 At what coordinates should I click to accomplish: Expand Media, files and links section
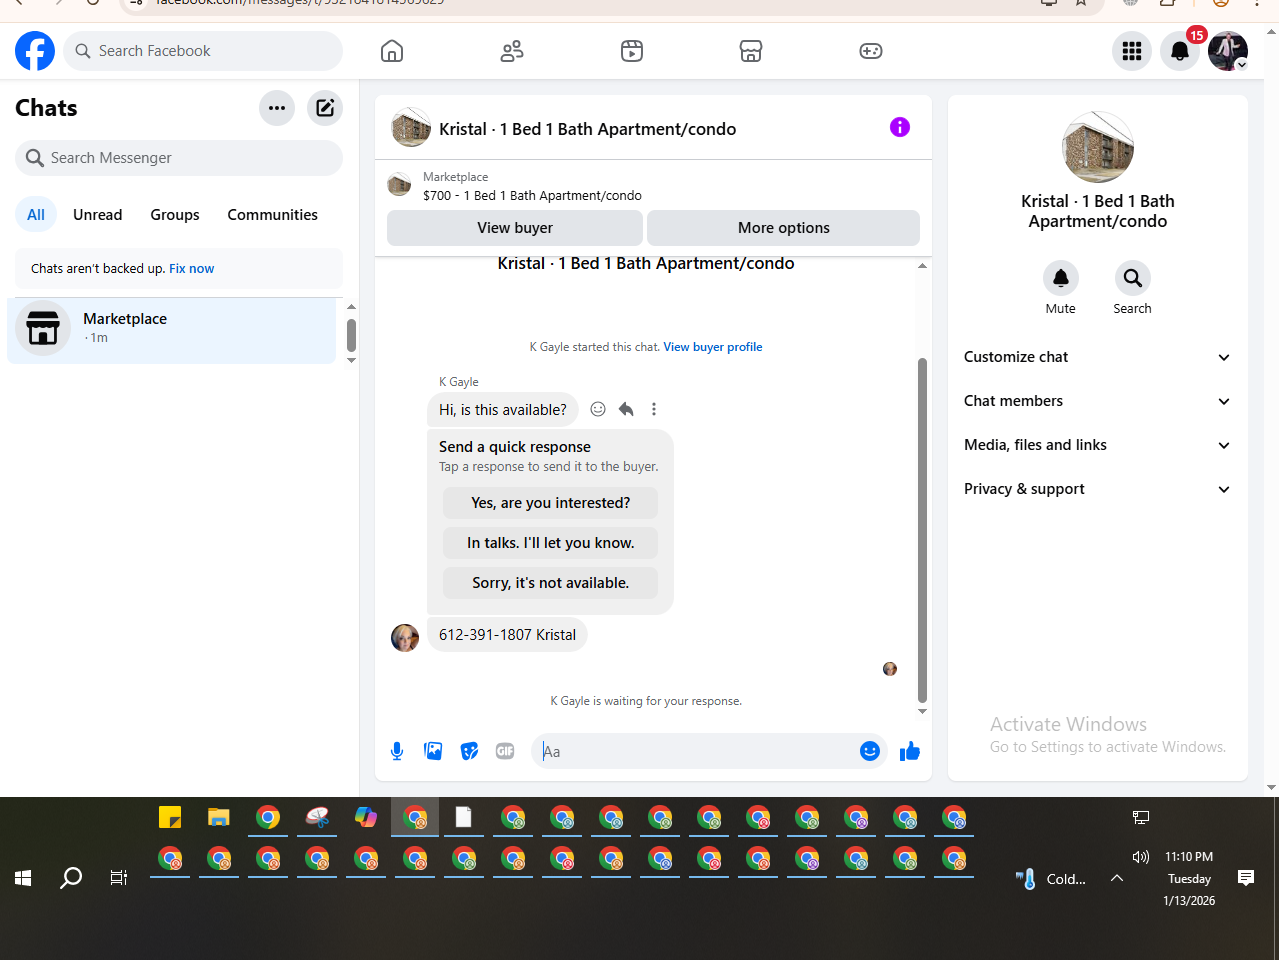pyautogui.click(x=1098, y=445)
